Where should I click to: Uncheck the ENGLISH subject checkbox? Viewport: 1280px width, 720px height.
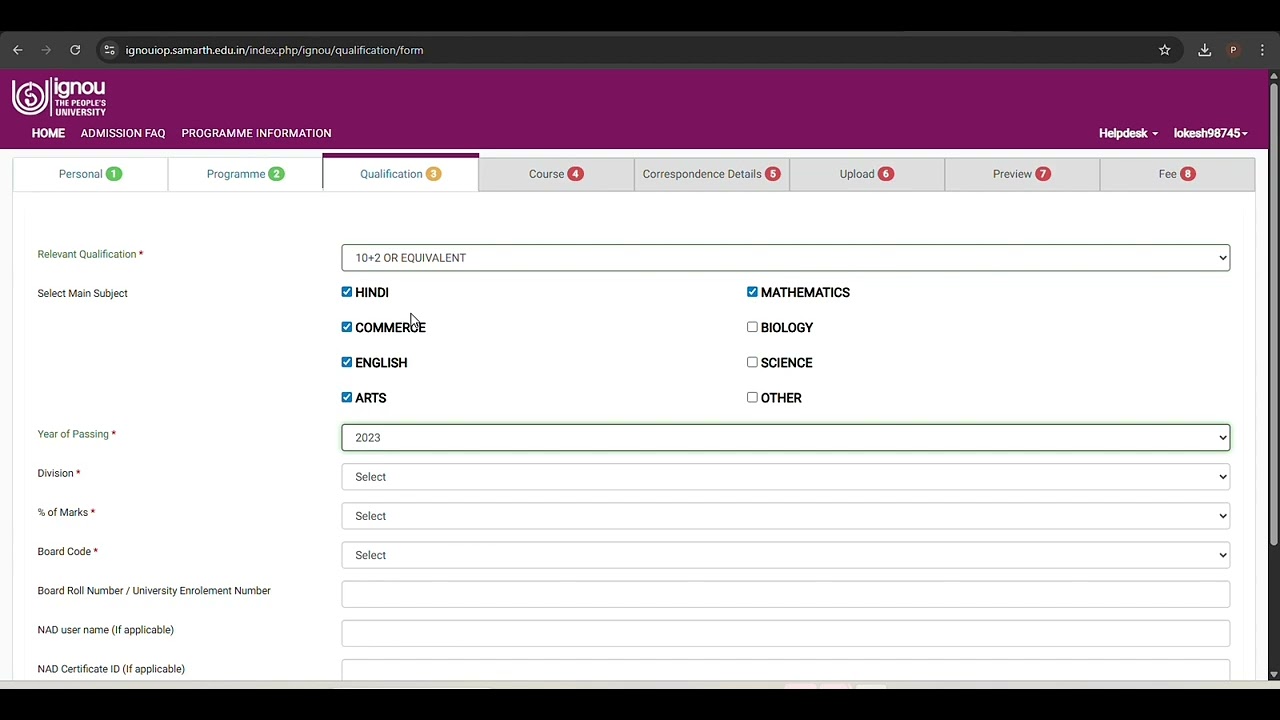point(347,362)
